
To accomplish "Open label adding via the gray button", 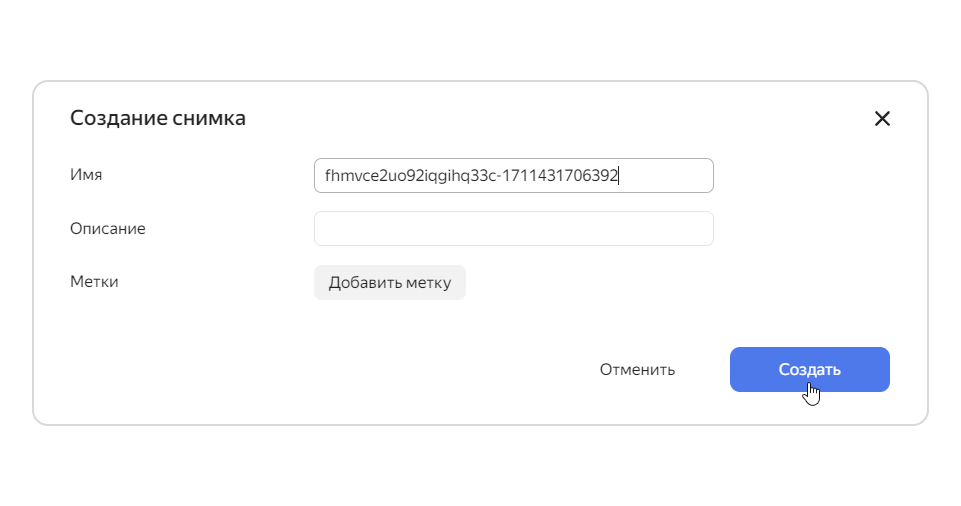I will 390,282.
